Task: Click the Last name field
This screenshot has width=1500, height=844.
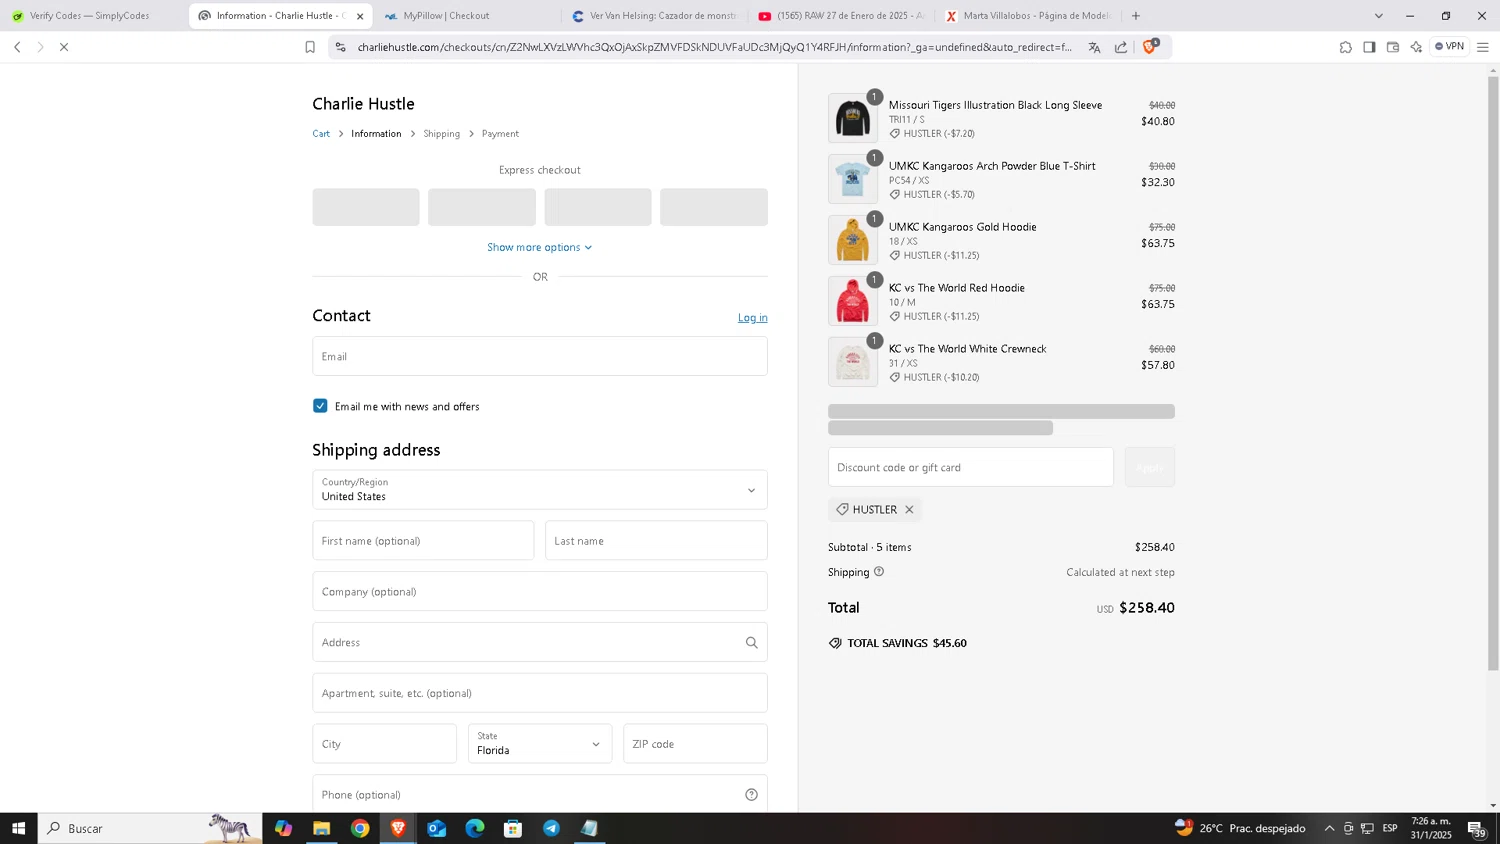Action: point(656,540)
